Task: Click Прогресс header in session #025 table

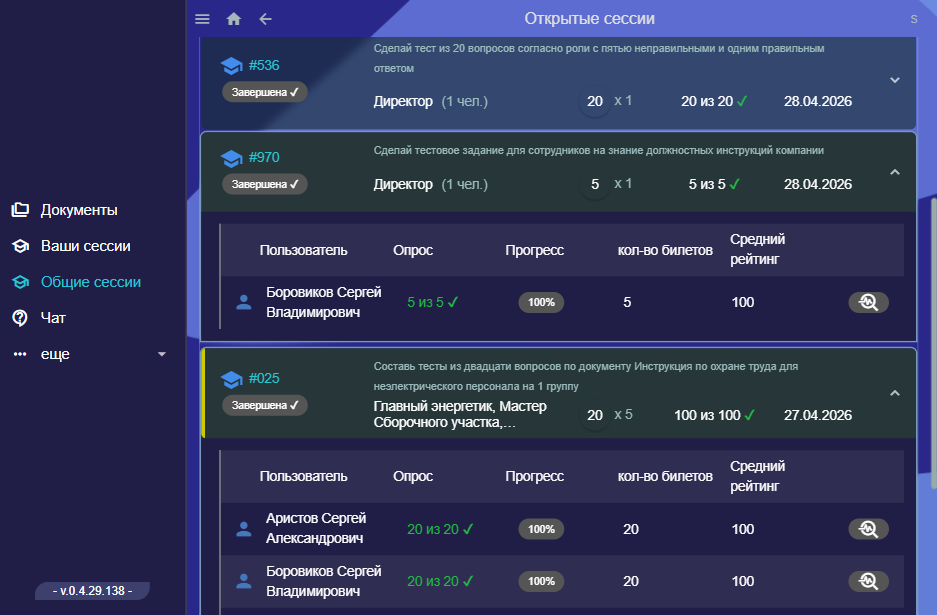Action: coord(534,476)
